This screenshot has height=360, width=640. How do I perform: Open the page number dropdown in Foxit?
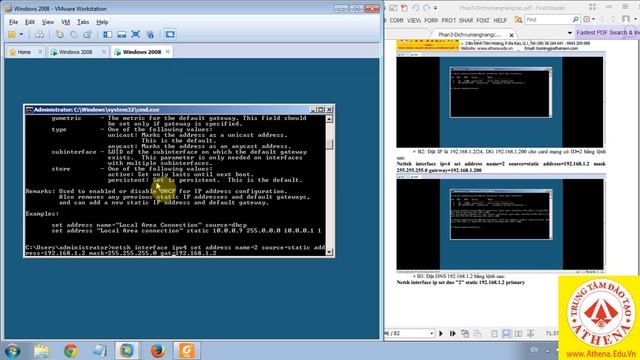pos(431,333)
